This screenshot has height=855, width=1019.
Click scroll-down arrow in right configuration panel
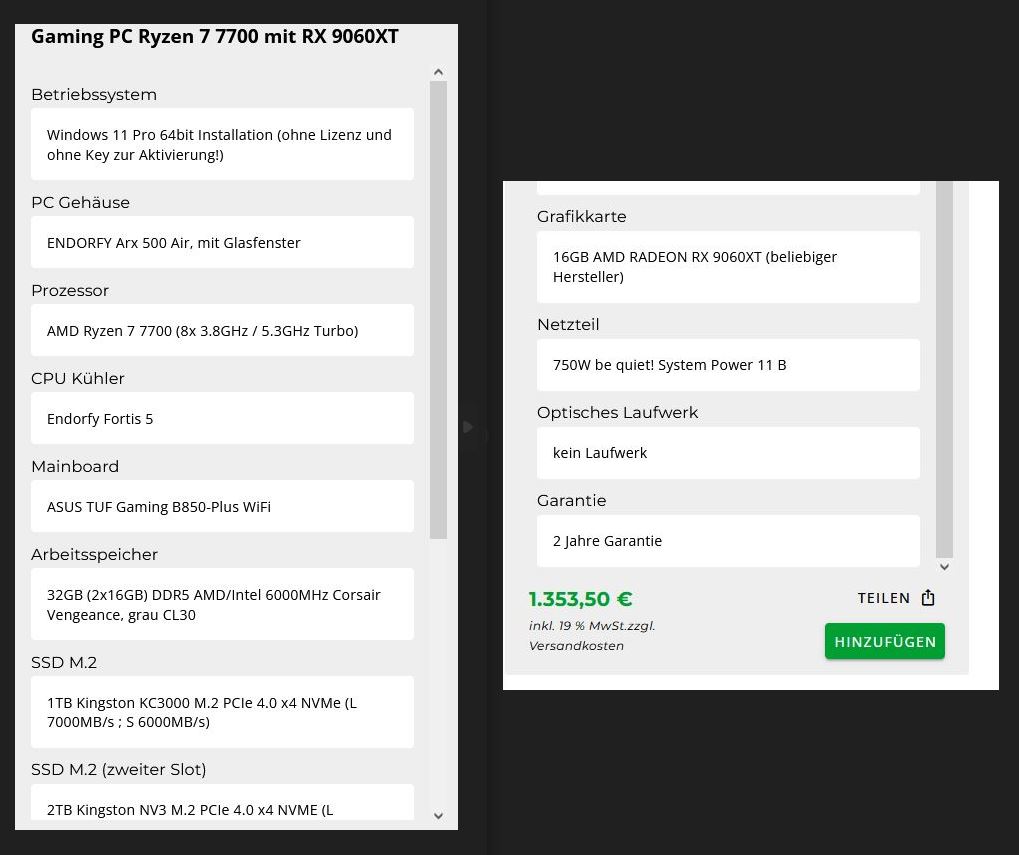[944, 567]
